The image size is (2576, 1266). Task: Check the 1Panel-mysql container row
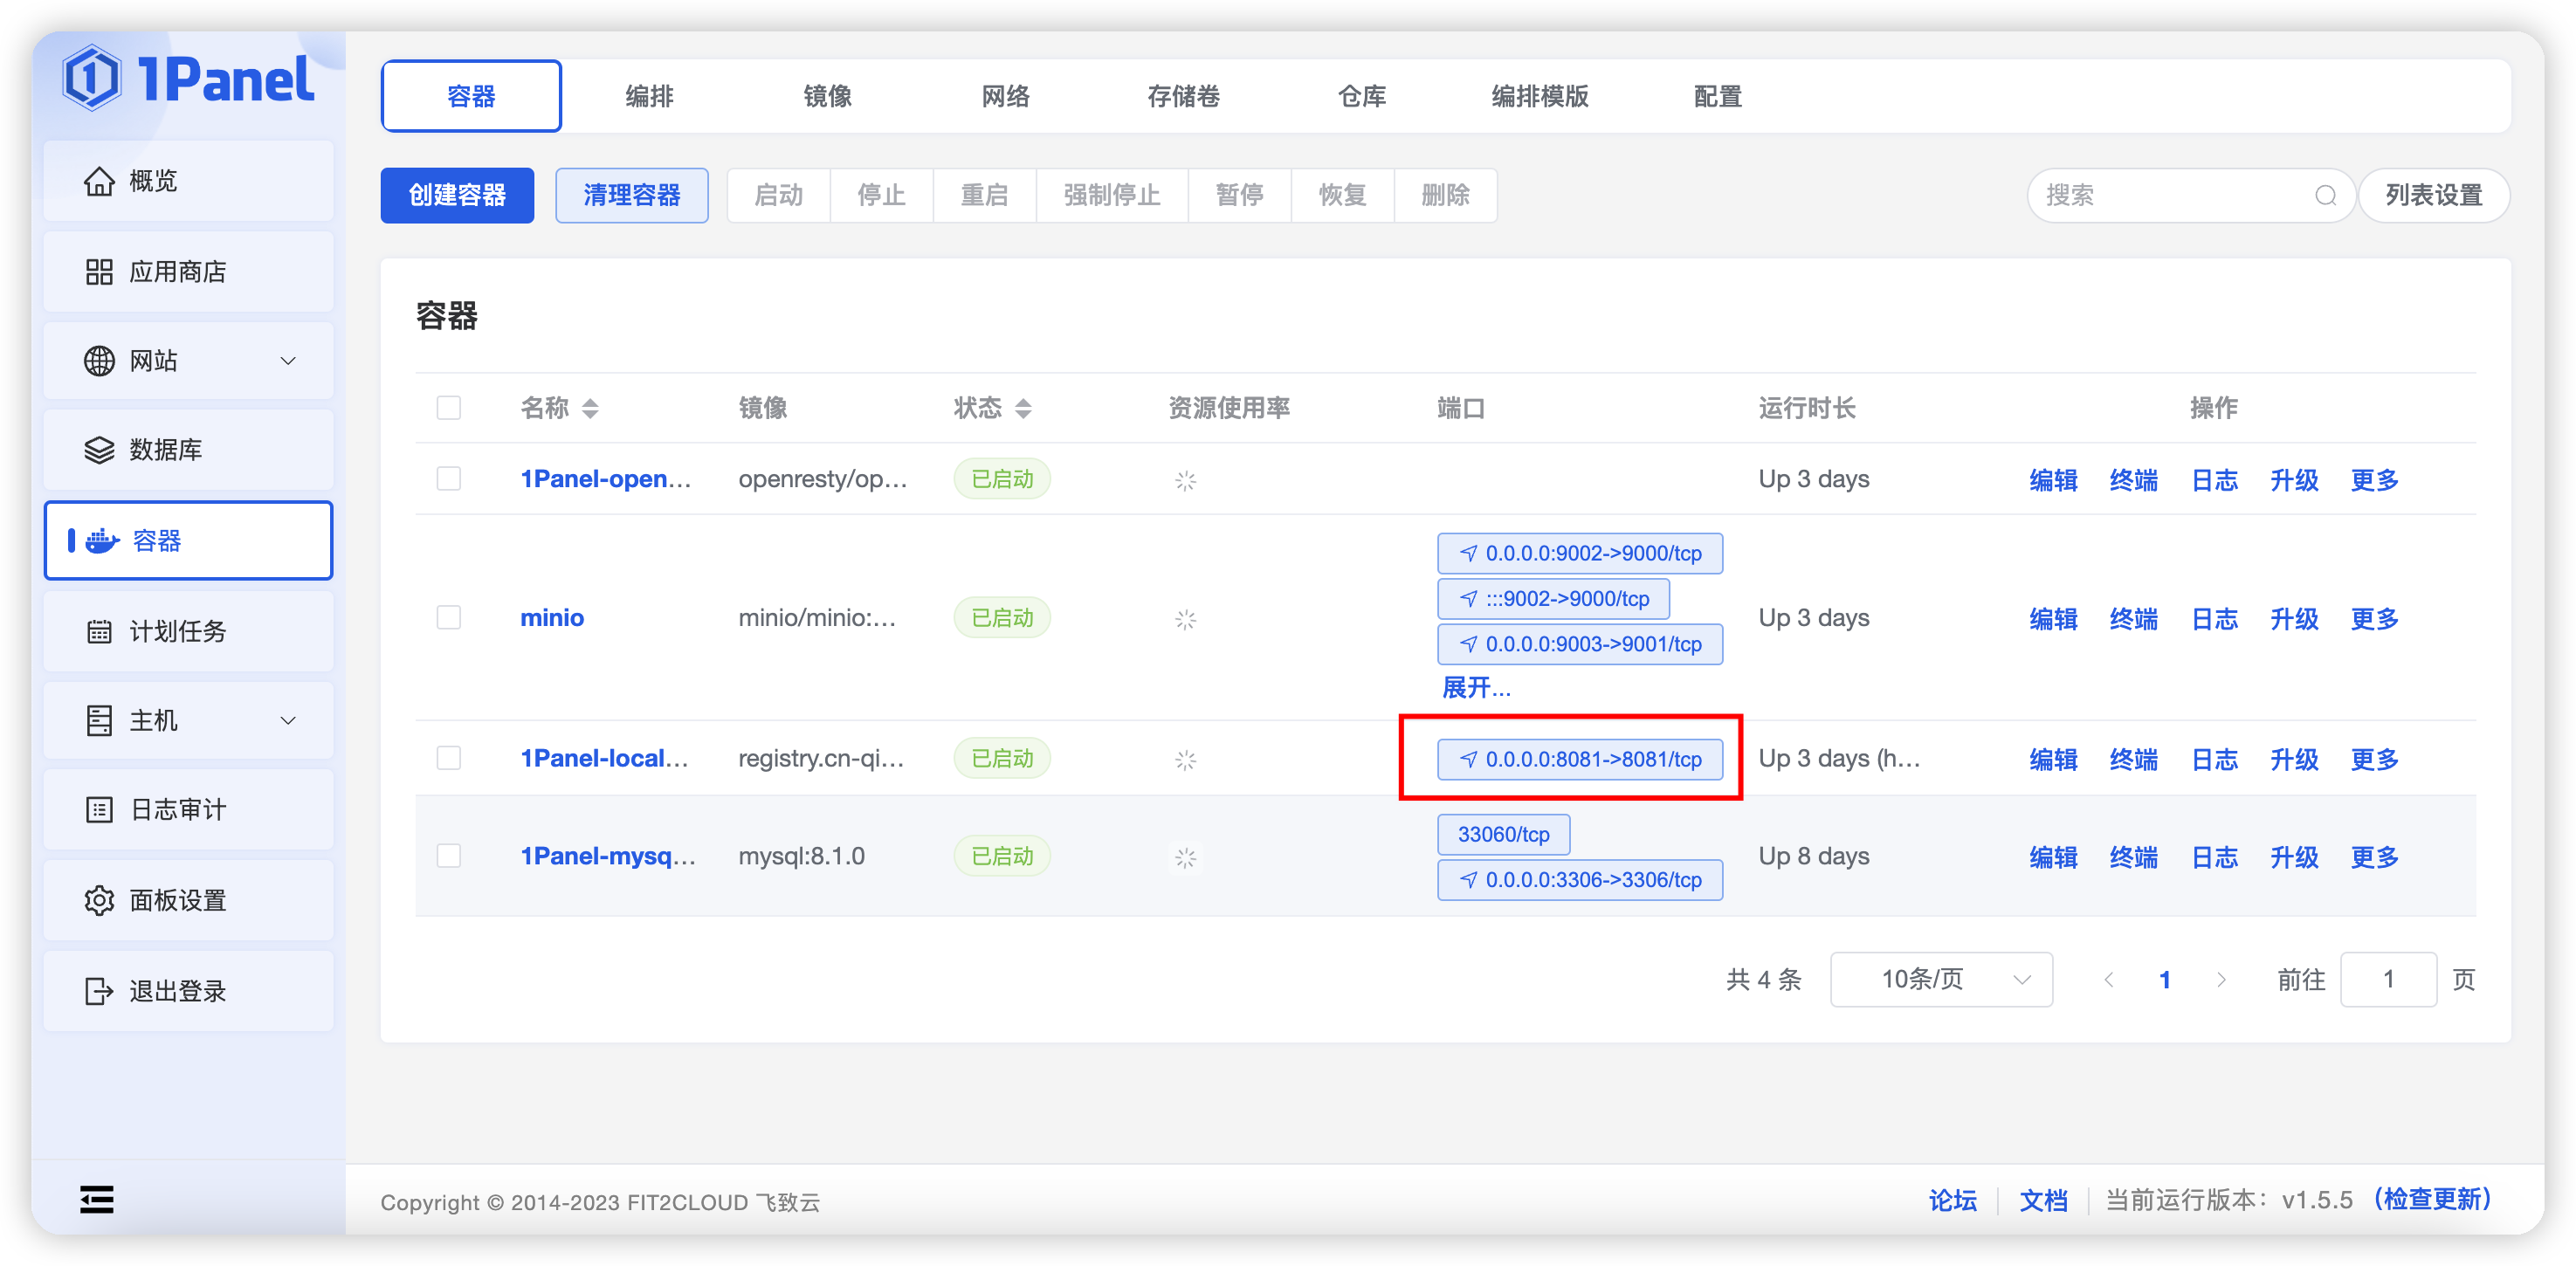449,856
